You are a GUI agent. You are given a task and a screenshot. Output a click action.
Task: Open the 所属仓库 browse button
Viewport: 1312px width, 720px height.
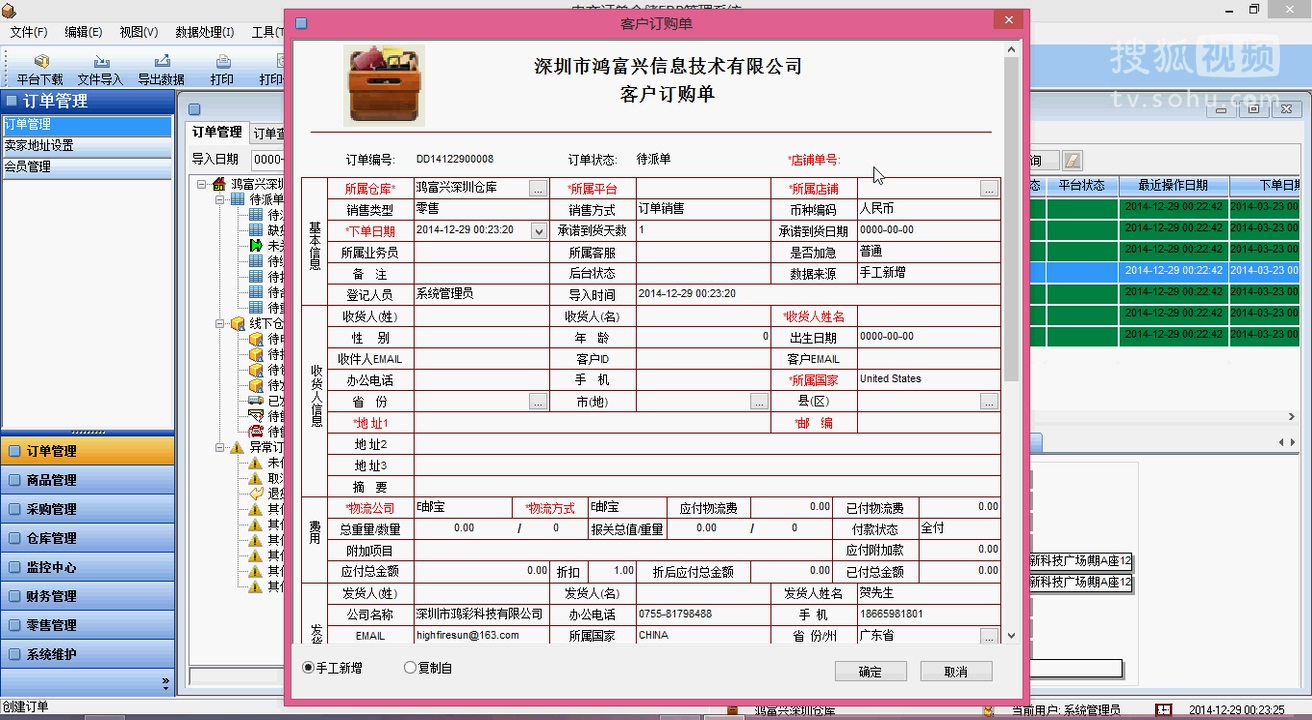(x=538, y=188)
